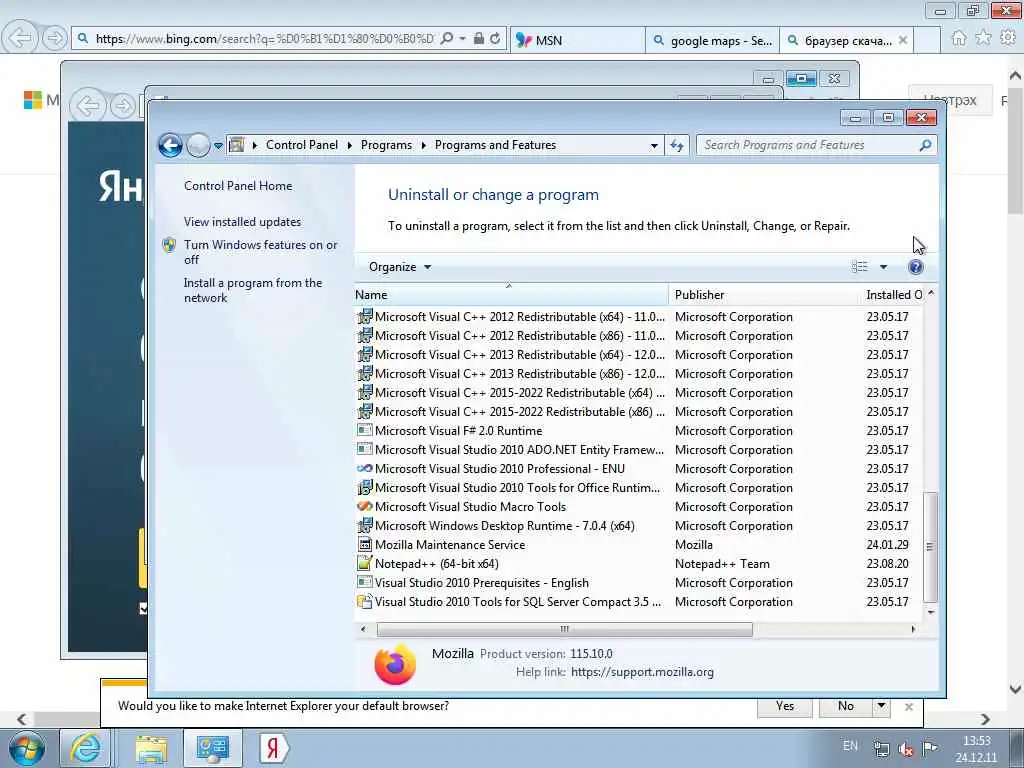
Task: Click the blue Help icon
Action: [x=916, y=266]
